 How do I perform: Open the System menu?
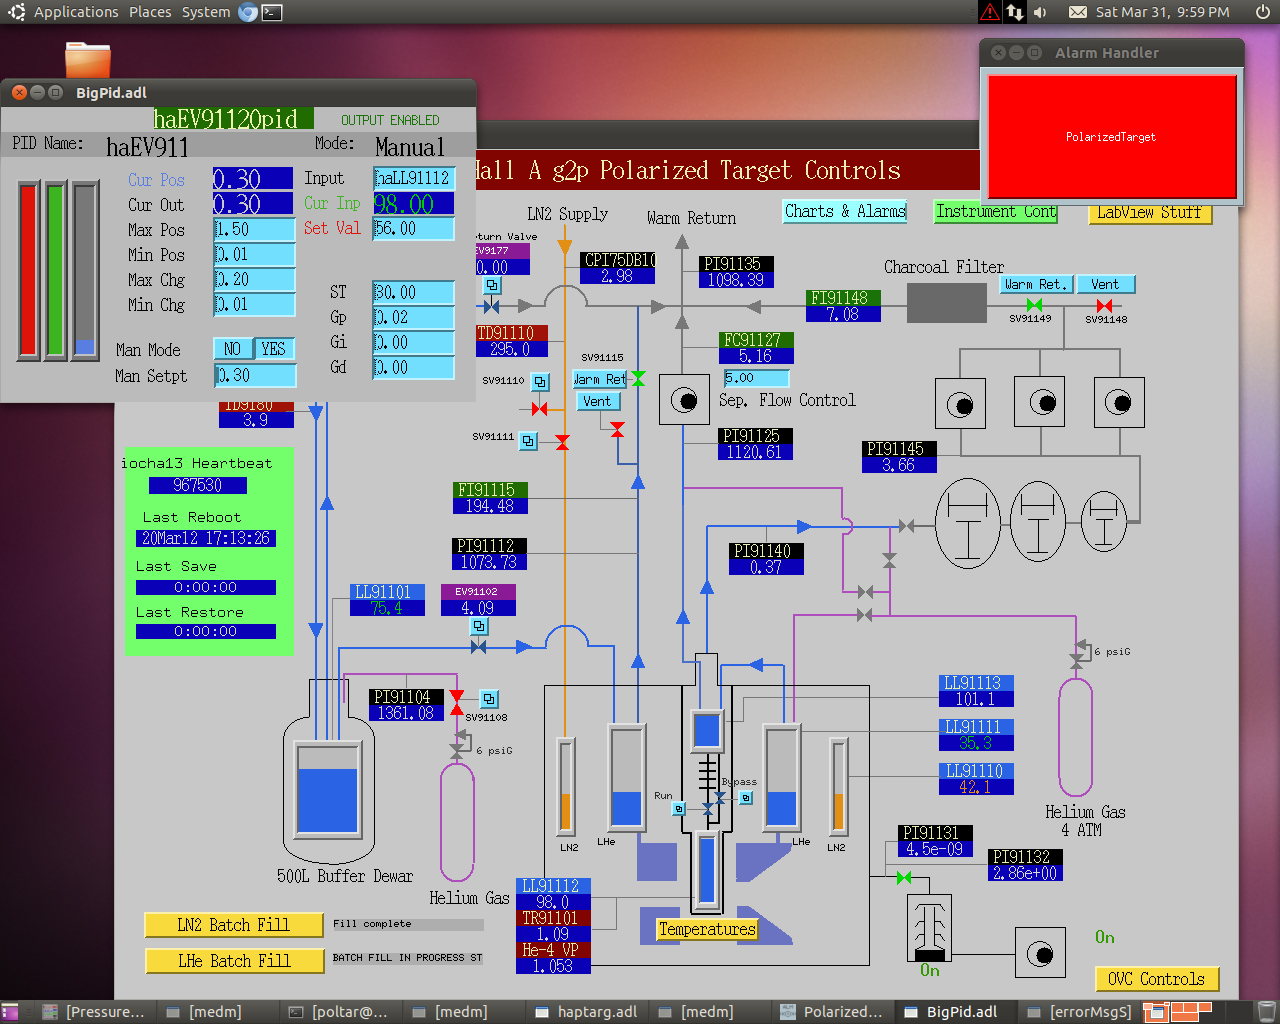point(206,12)
